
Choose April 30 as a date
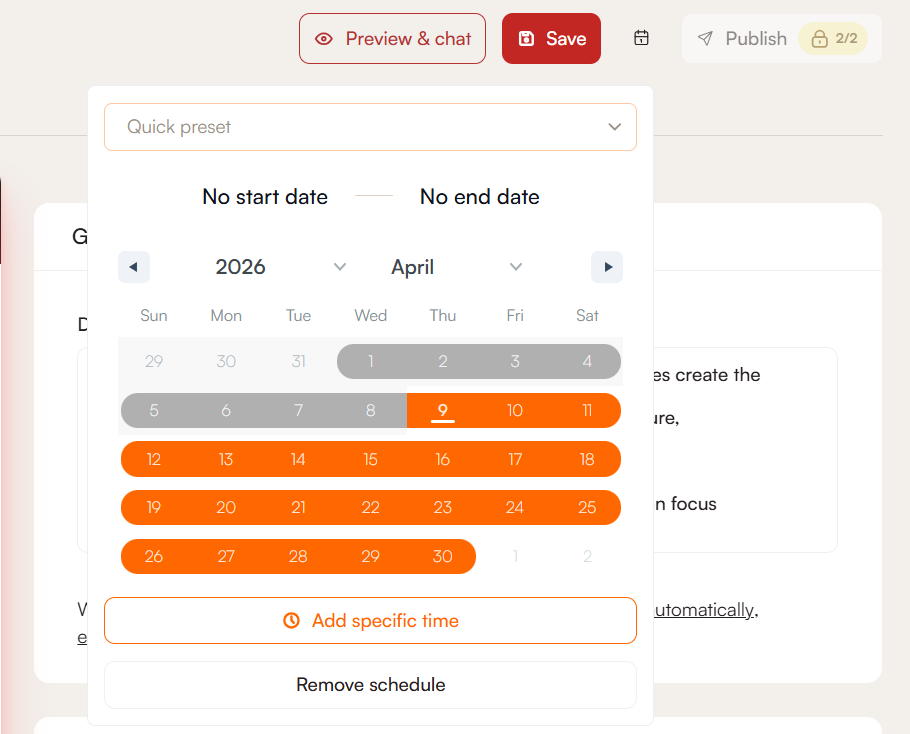coord(443,556)
